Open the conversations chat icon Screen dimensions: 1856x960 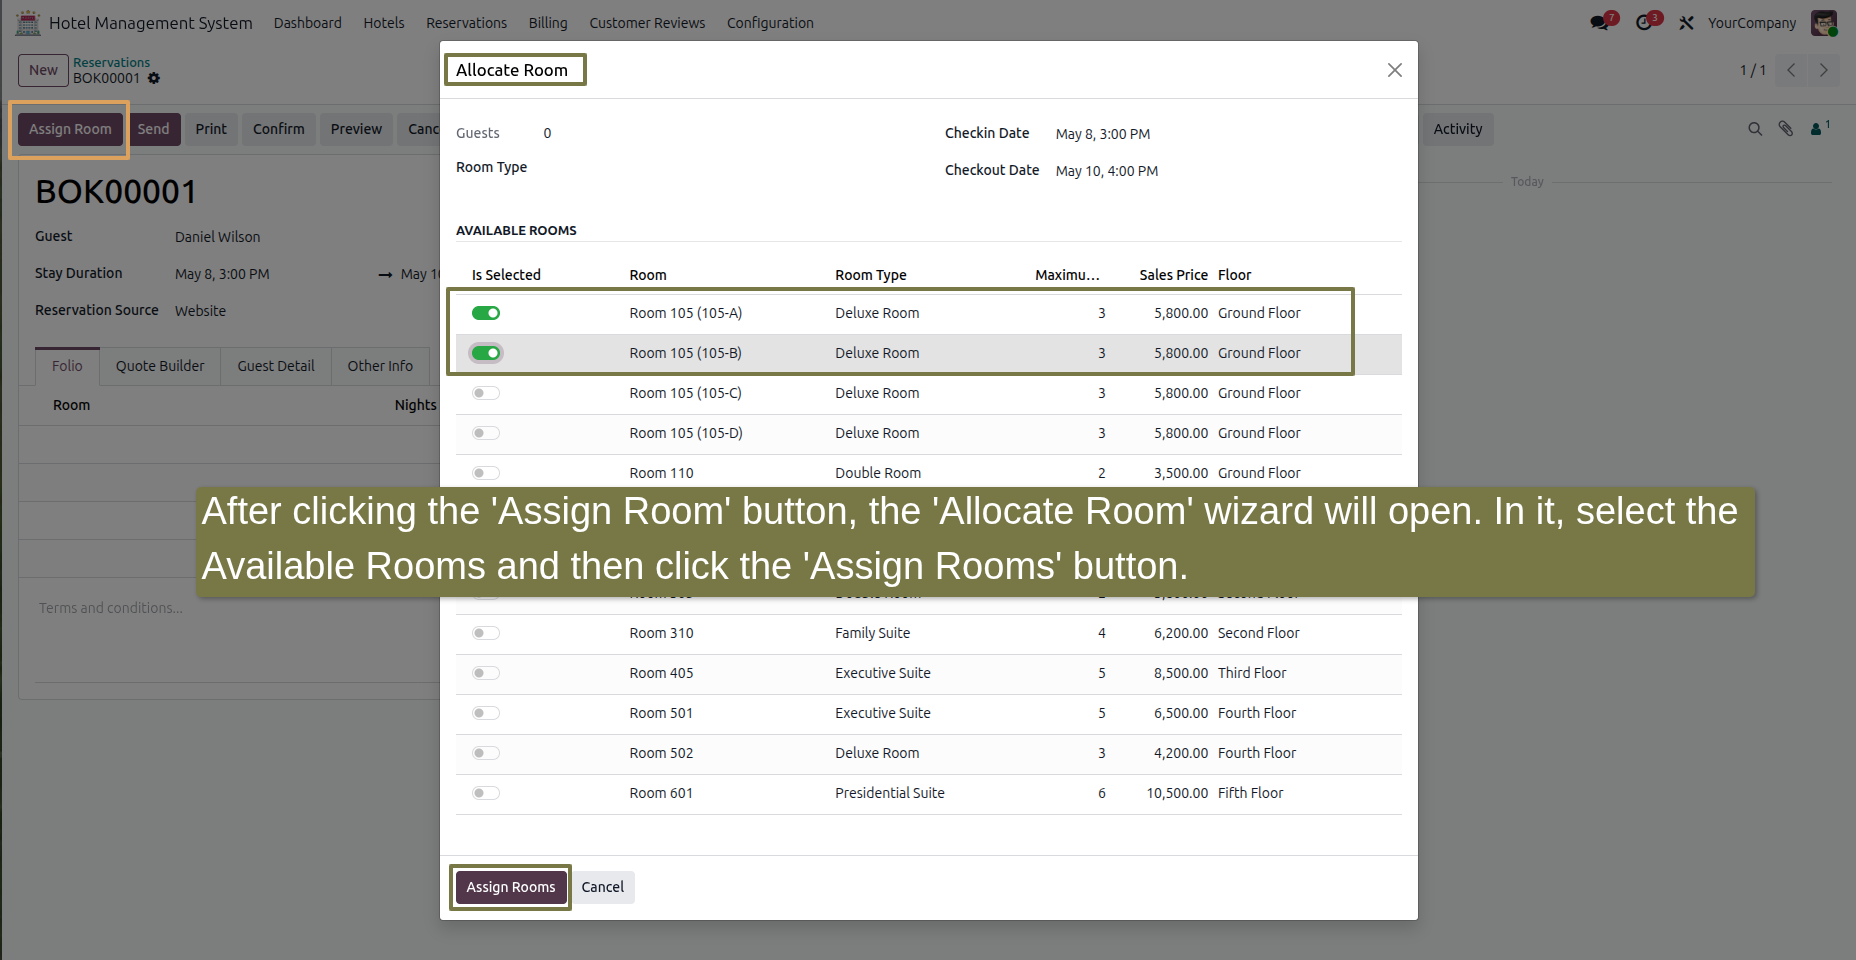1601,22
